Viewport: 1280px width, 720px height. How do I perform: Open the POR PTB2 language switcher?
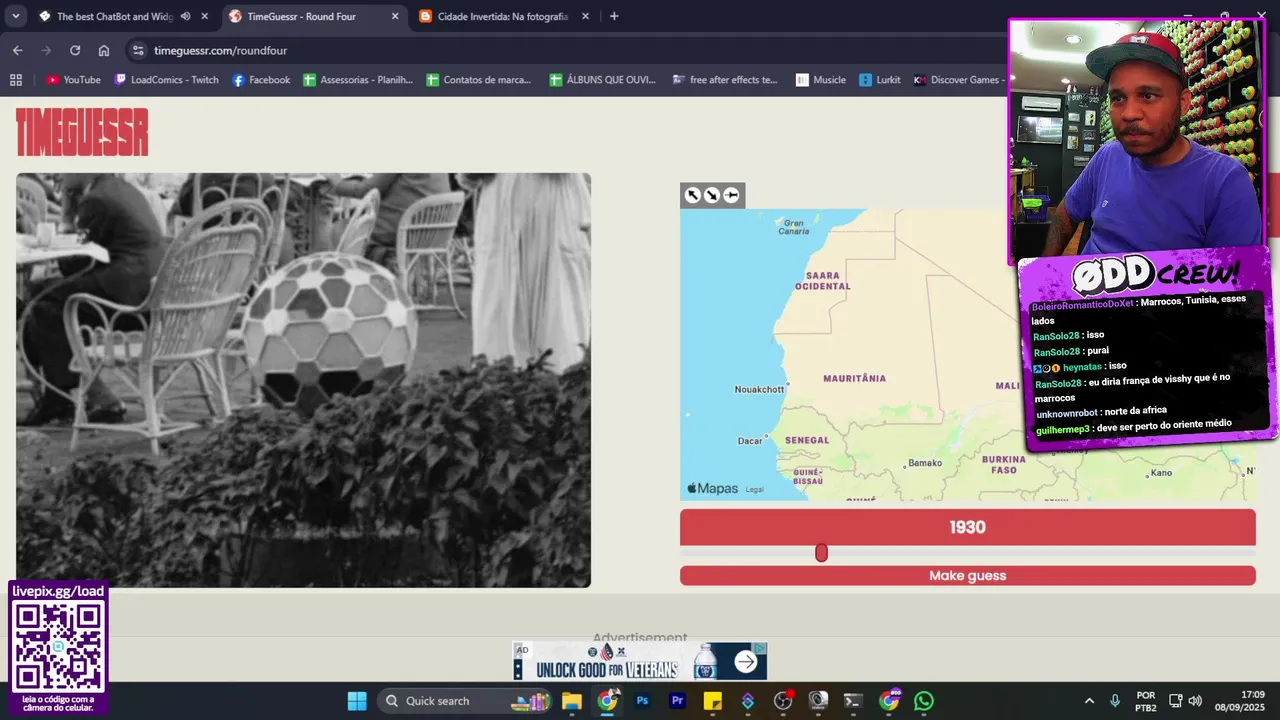(1146, 701)
